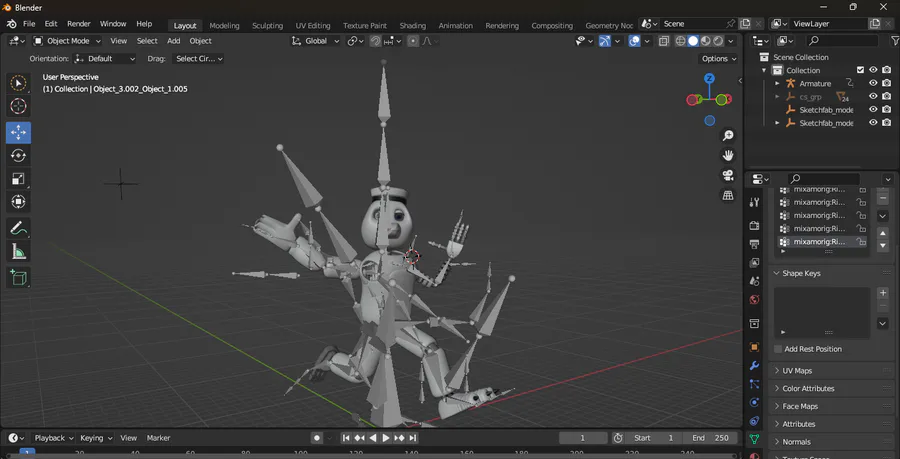Select the 3D Cursor tool
This screenshot has height=459, width=900.
tap(18, 106)
